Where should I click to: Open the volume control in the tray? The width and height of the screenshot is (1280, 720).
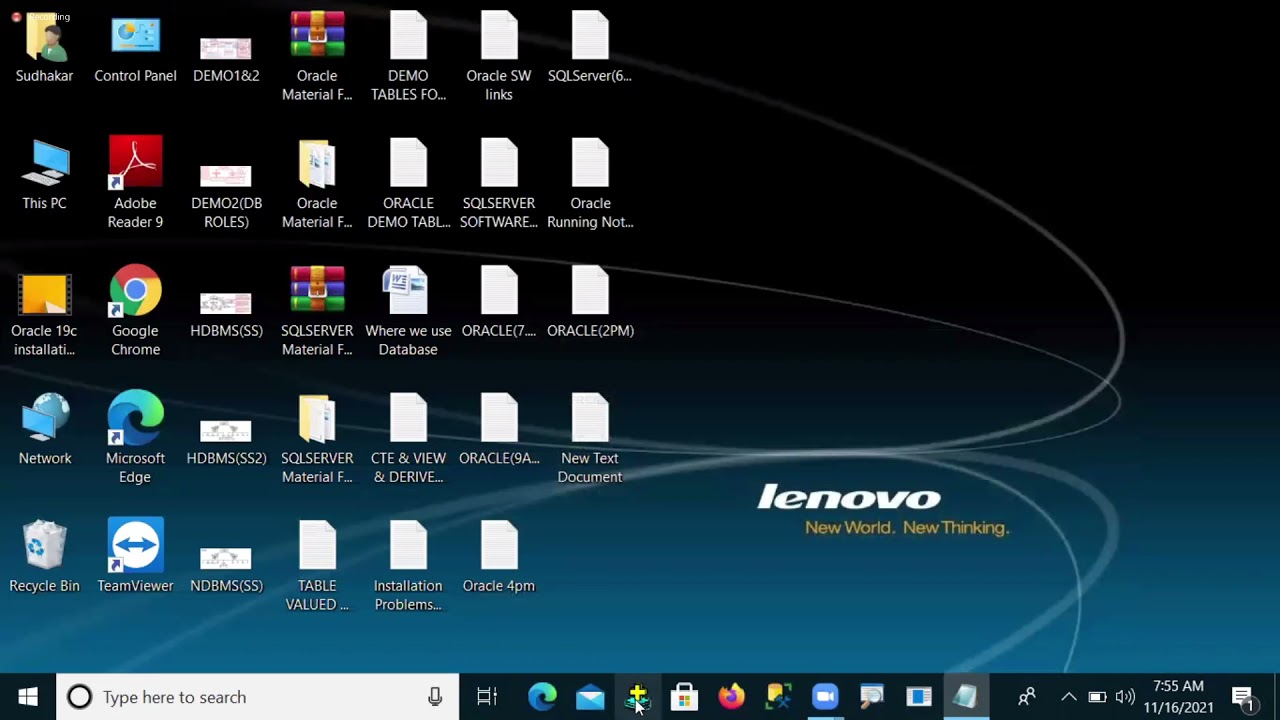coord(1125,697)
